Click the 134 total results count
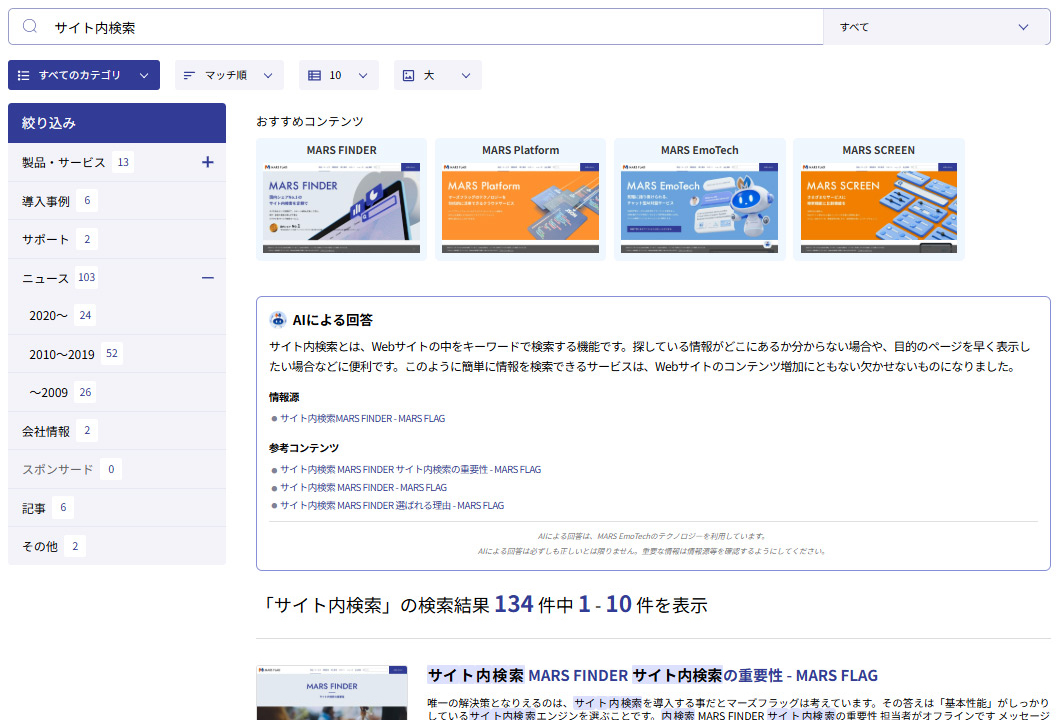Viewport: 1058px width, 720px height. [513, 604]
